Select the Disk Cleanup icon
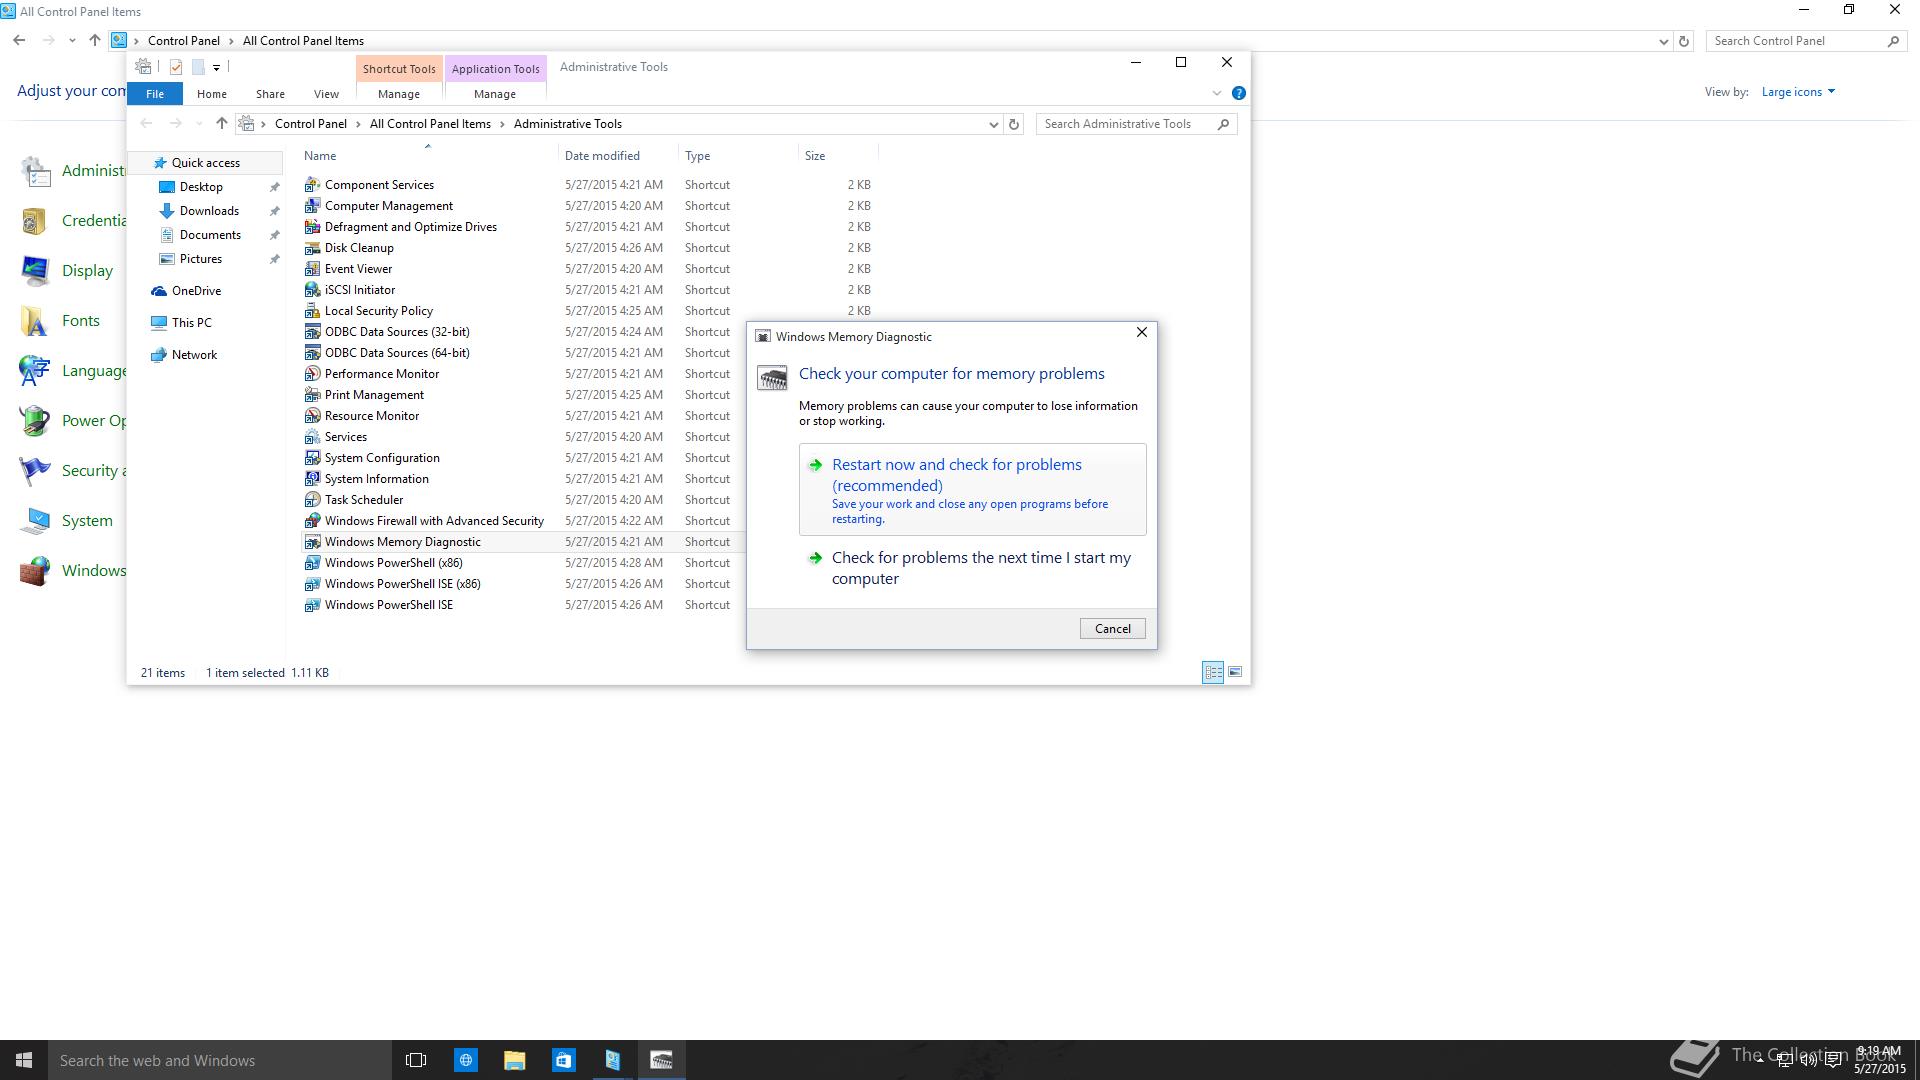This screenshot has height=1080, width=1920. (312, 248)
